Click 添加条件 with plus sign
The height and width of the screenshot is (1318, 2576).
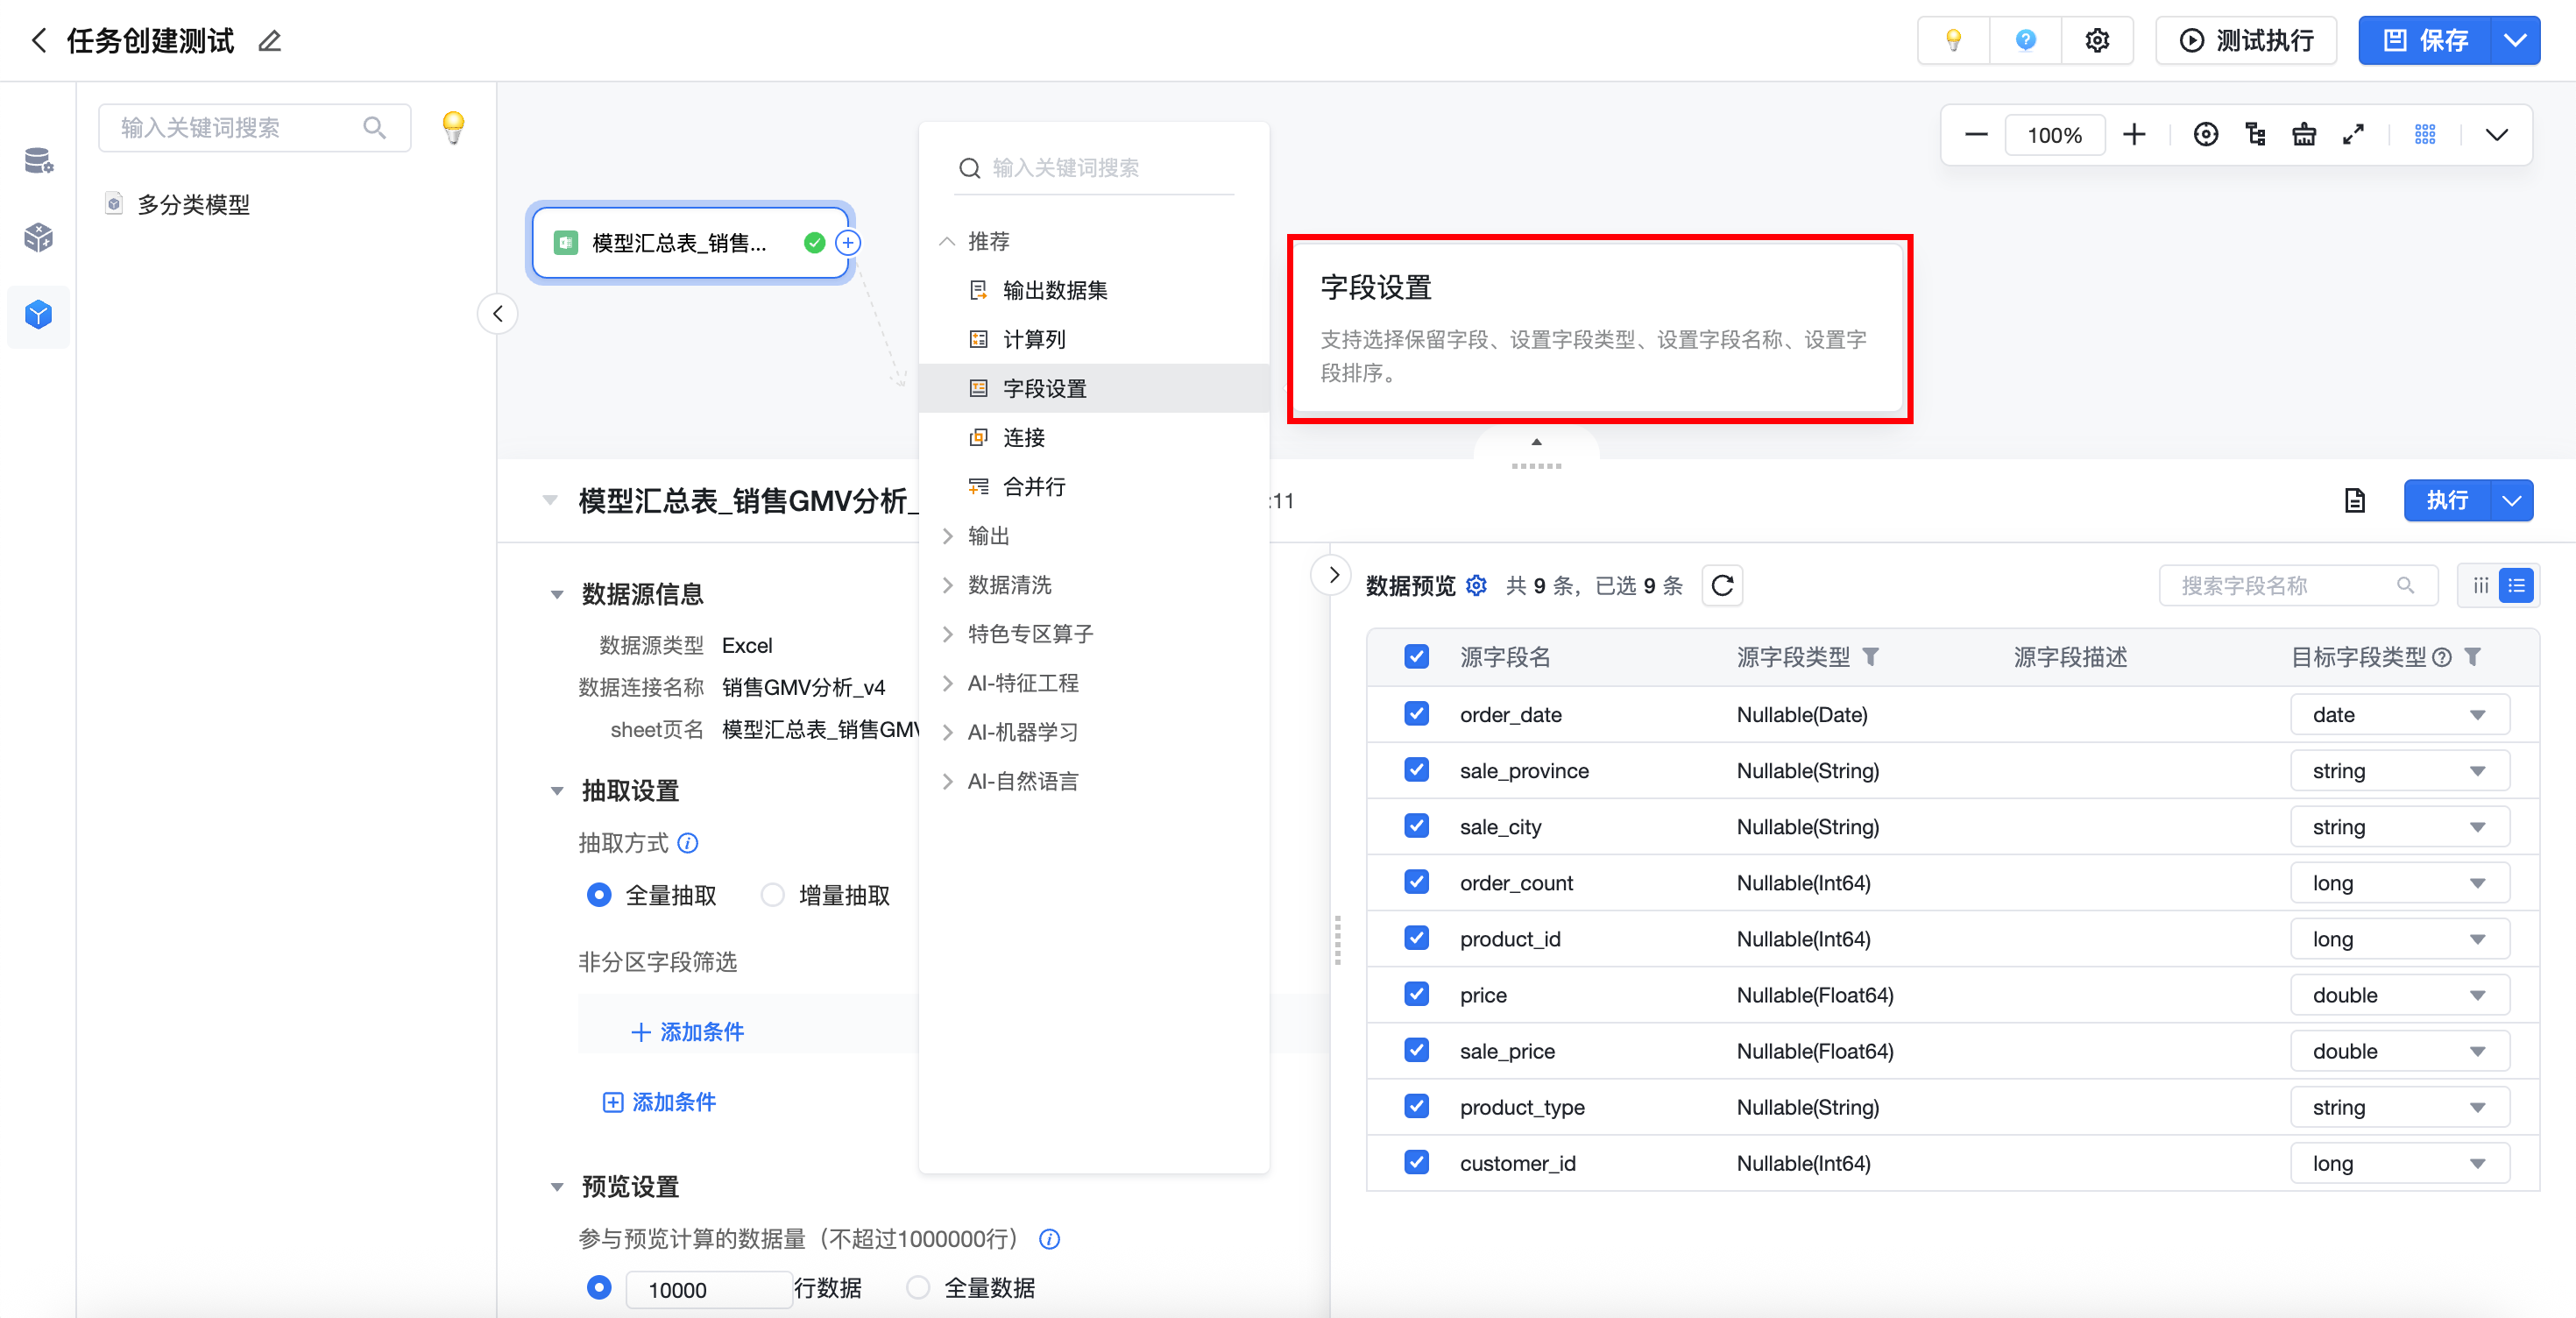click(x=687, y=1032)
